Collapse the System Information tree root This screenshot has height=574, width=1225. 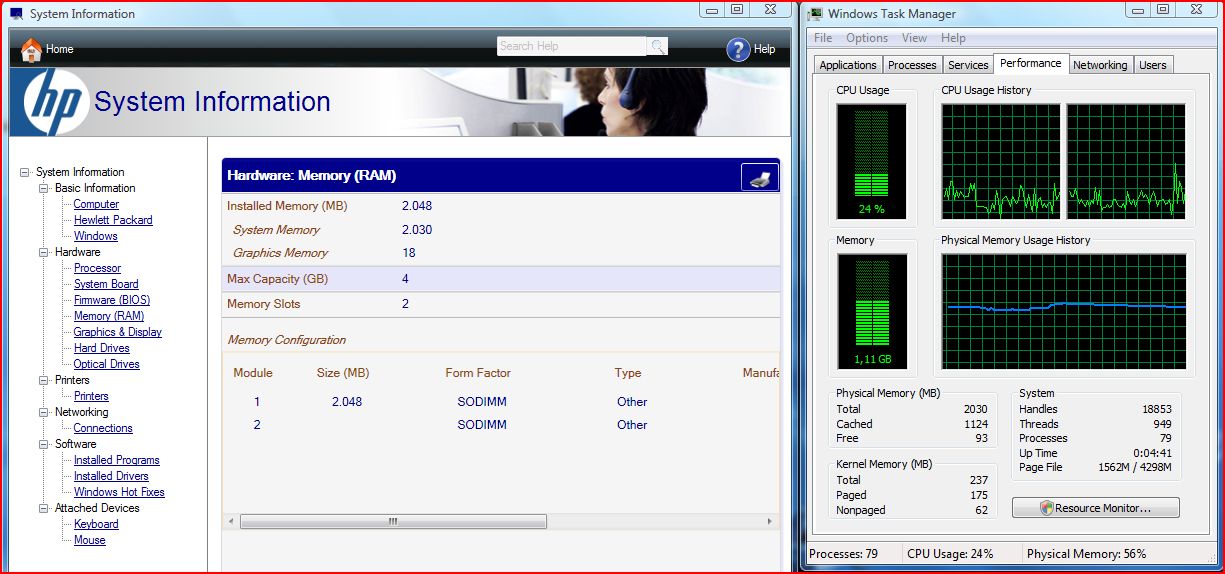coord(25,172)
